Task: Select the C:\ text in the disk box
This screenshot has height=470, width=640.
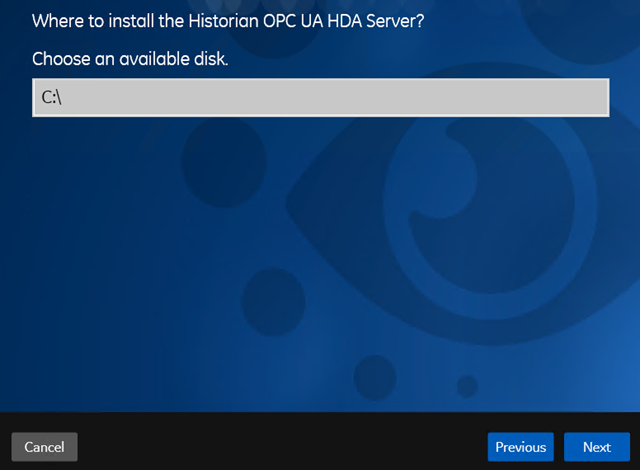Action: [x=51, y=98]
